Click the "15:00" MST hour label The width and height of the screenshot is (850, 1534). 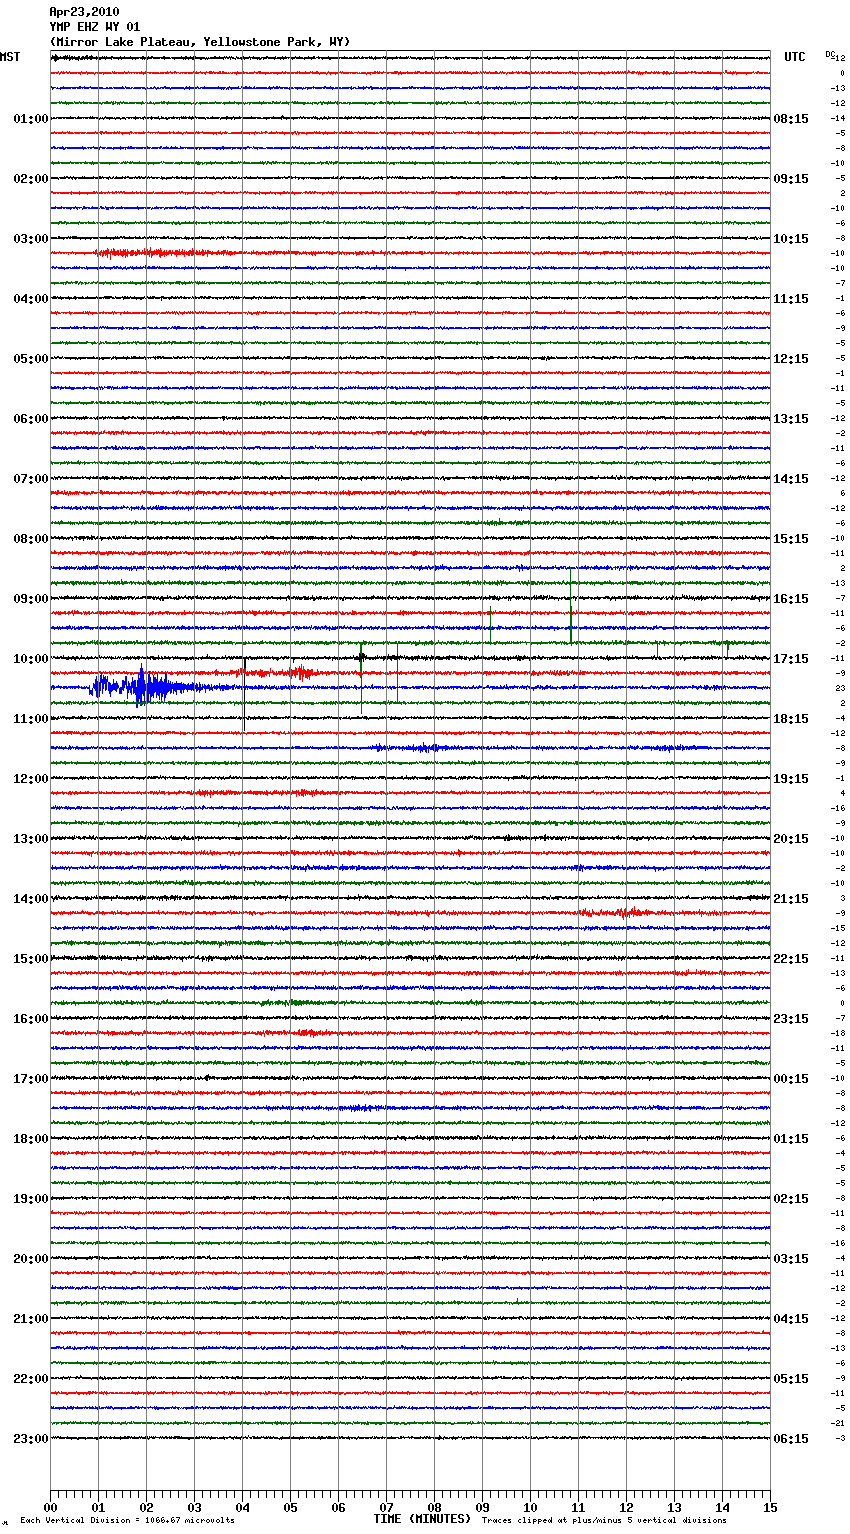(30, 959)
